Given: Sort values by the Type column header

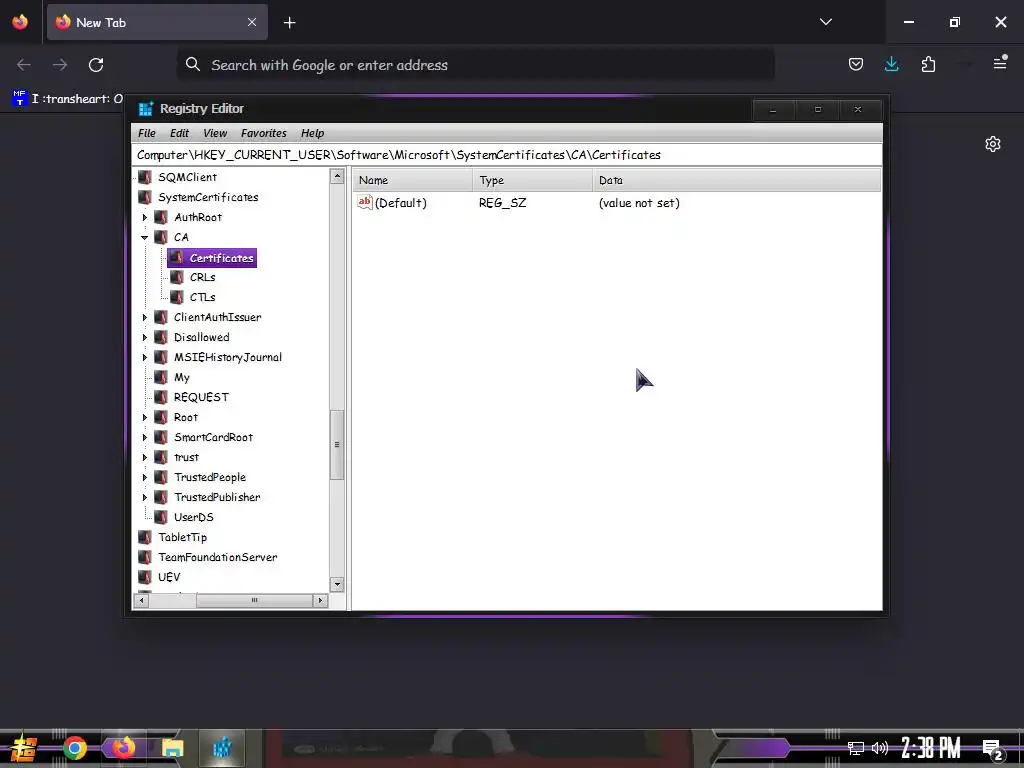Looking at the screenshot, I should tap(532, 180).
